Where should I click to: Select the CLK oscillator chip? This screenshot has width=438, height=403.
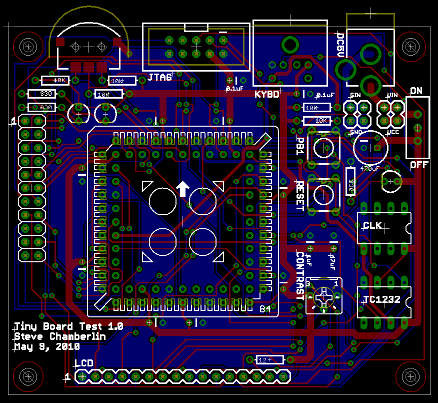coord(384,228)
